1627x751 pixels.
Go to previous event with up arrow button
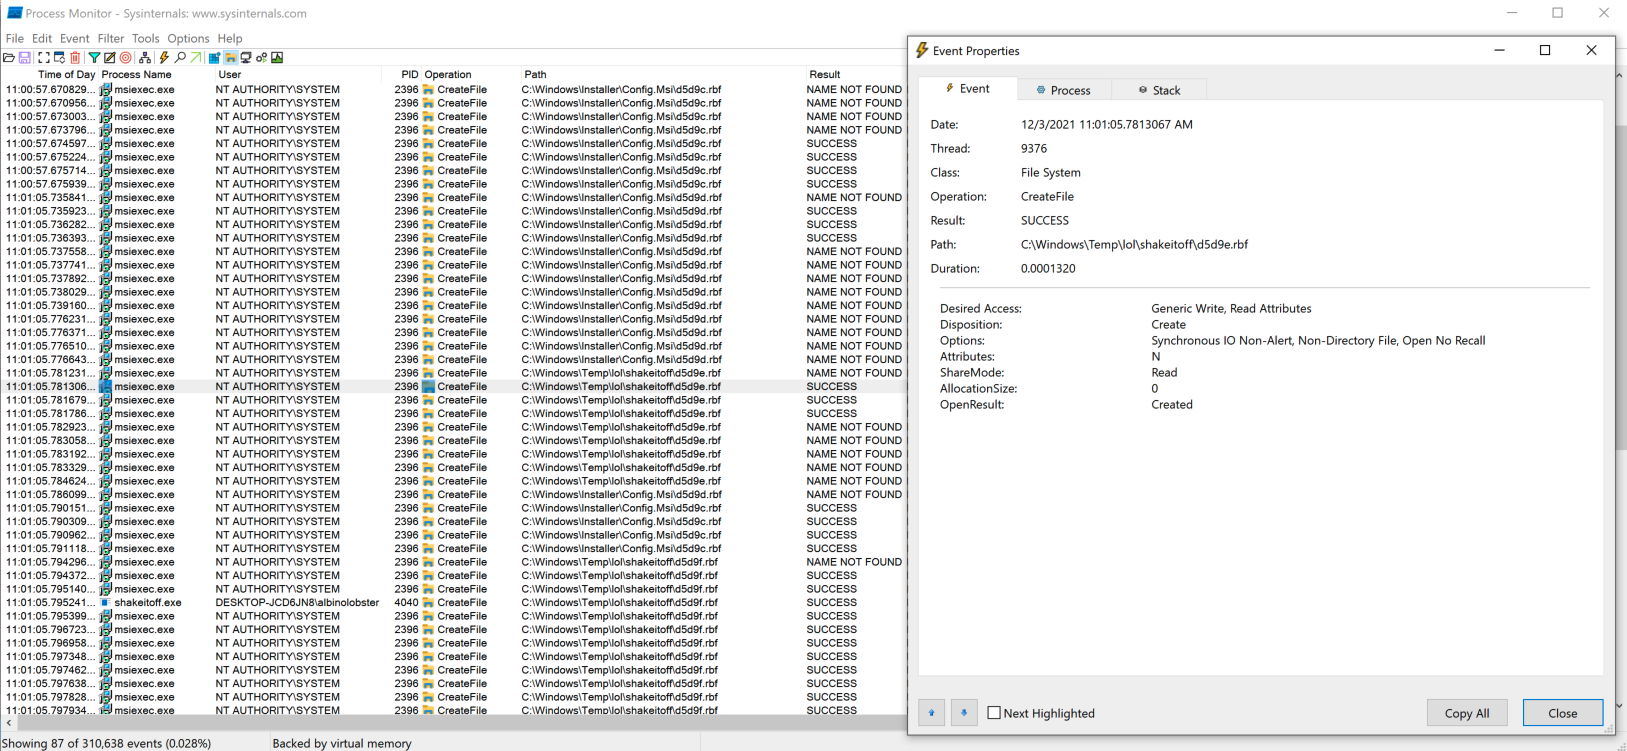[x=931, y=713]
